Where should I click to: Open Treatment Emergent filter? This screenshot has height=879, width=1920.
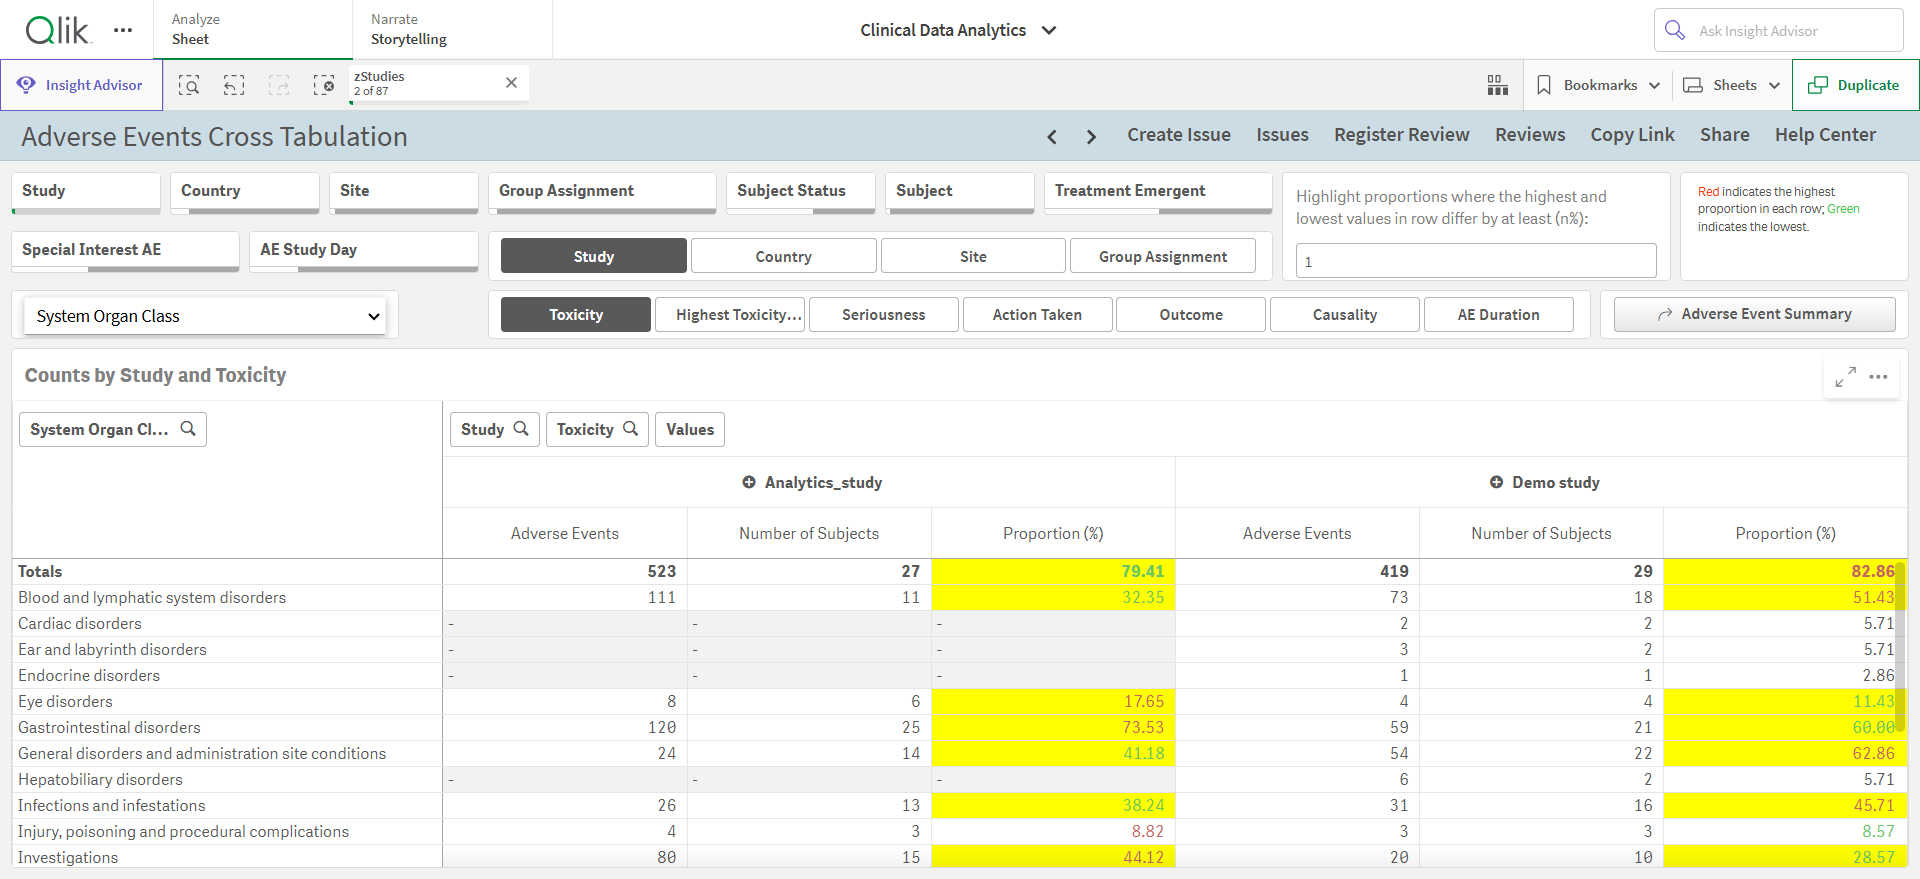point(1158,192)
